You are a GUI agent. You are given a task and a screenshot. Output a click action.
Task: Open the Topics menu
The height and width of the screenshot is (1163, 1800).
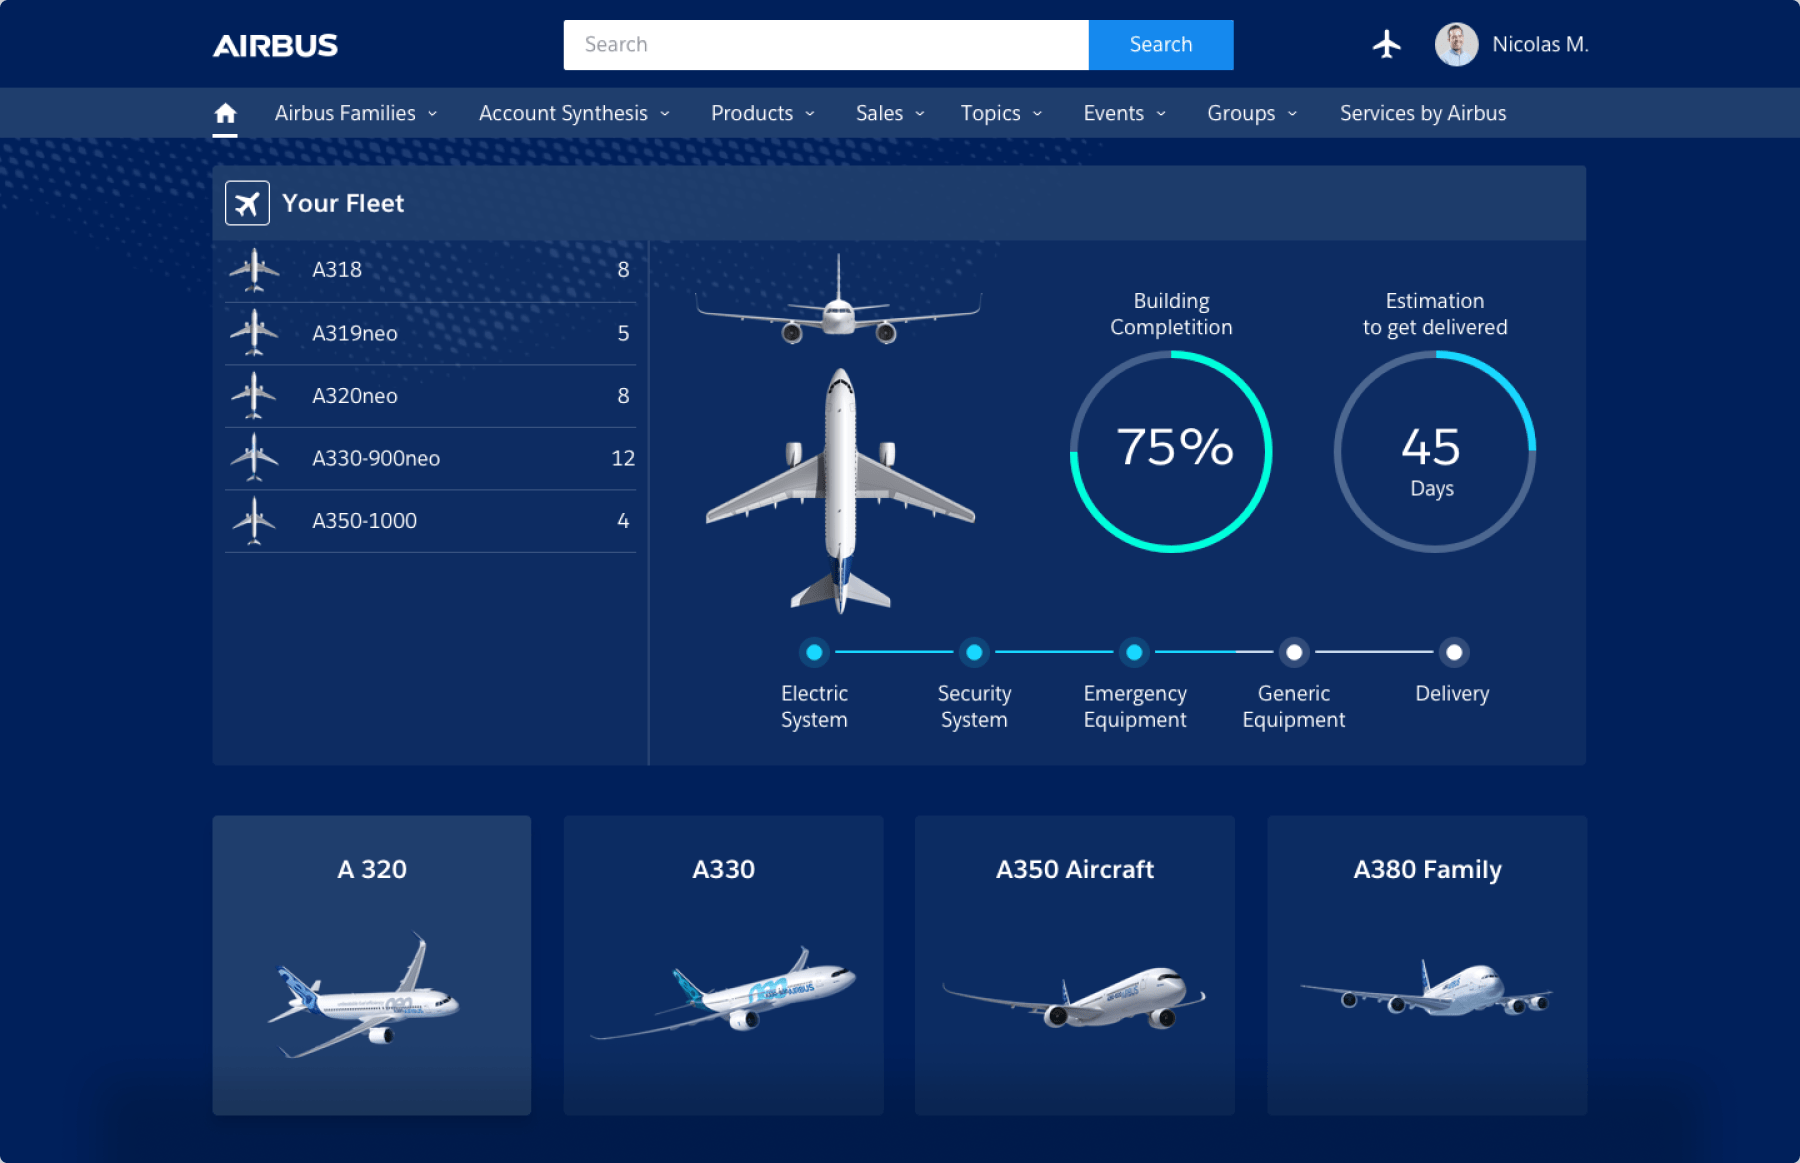pos(990,113)
